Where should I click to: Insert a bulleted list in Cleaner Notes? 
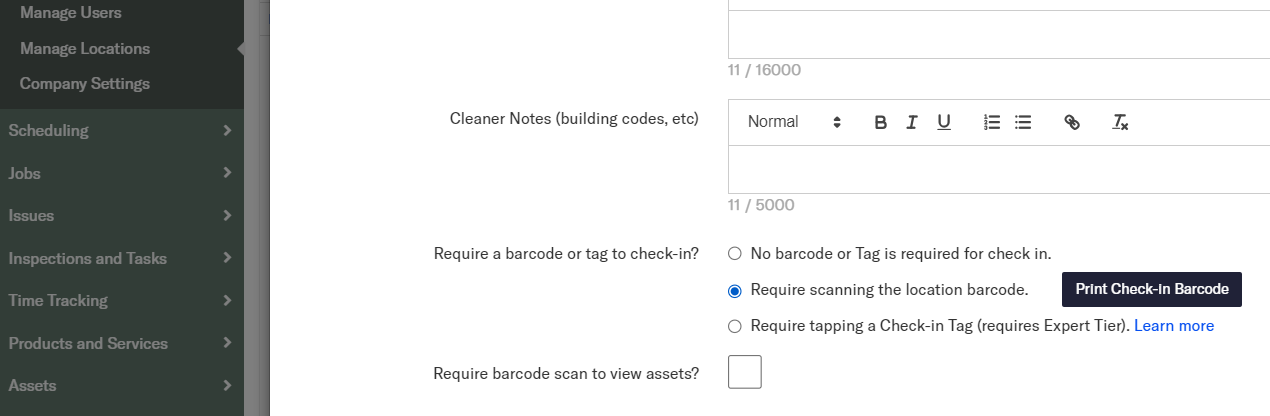1023,122
